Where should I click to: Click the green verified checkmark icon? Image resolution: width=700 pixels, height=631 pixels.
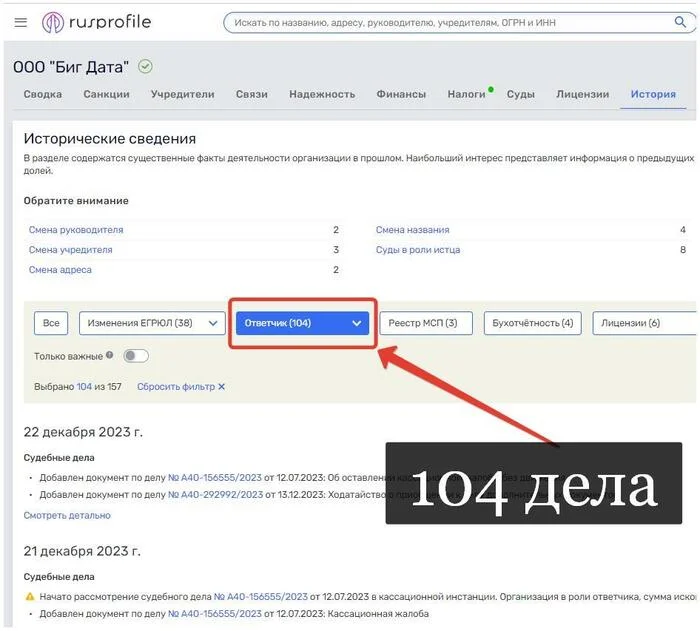pos(145,67)
